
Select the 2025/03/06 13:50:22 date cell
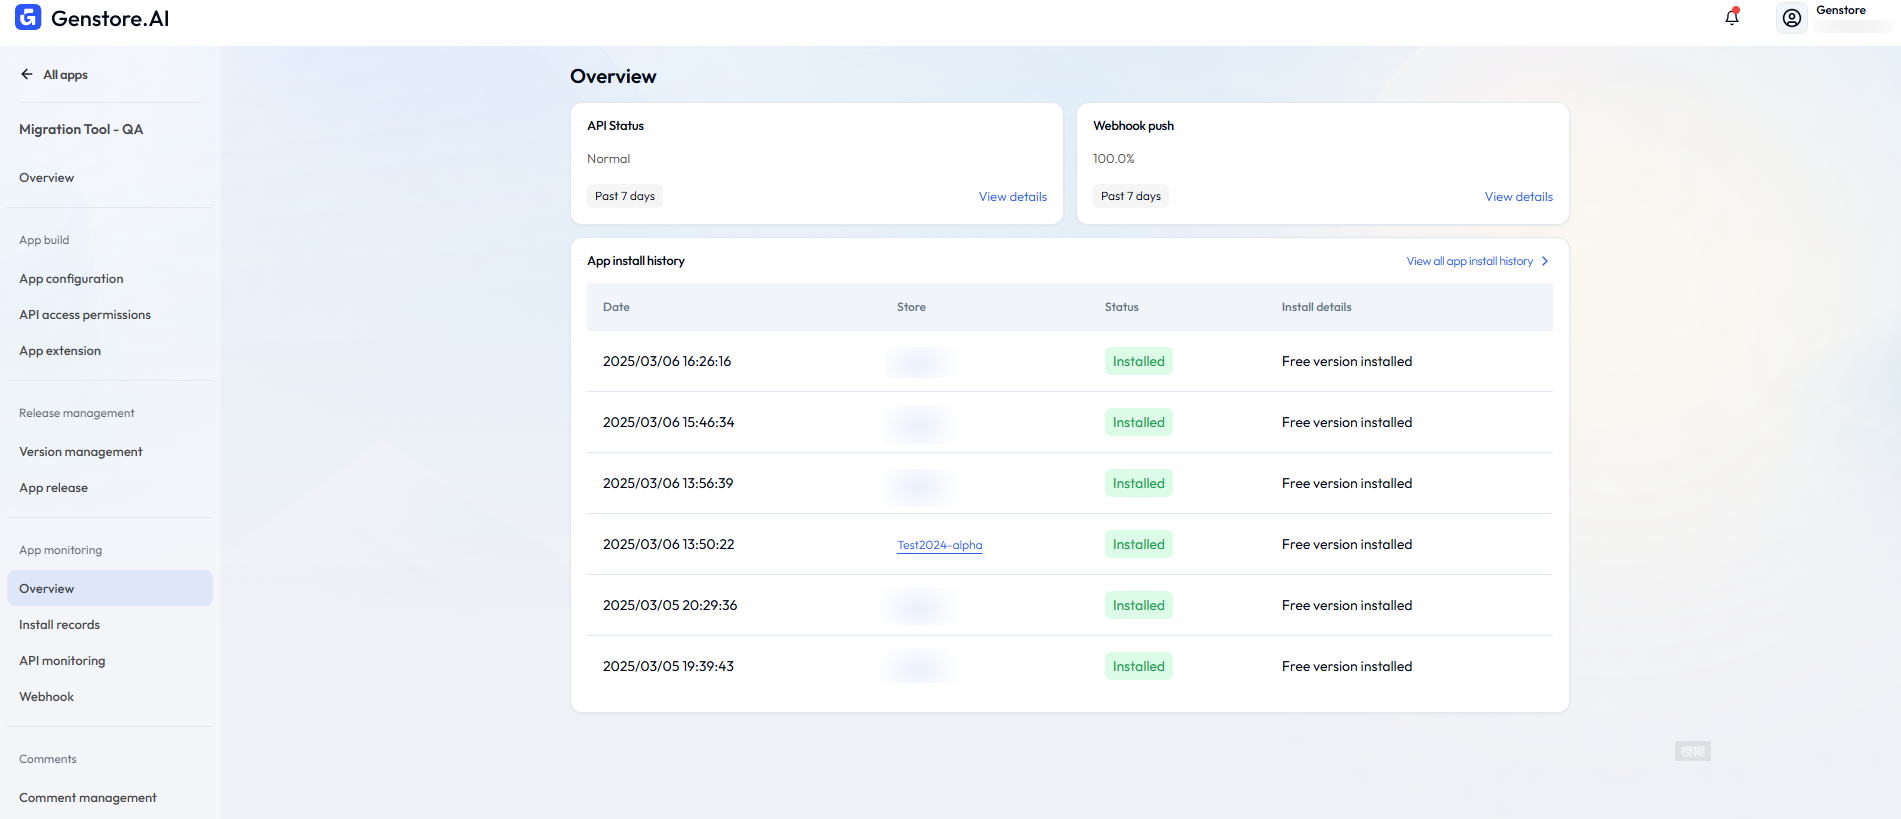[x=668, y=544]
